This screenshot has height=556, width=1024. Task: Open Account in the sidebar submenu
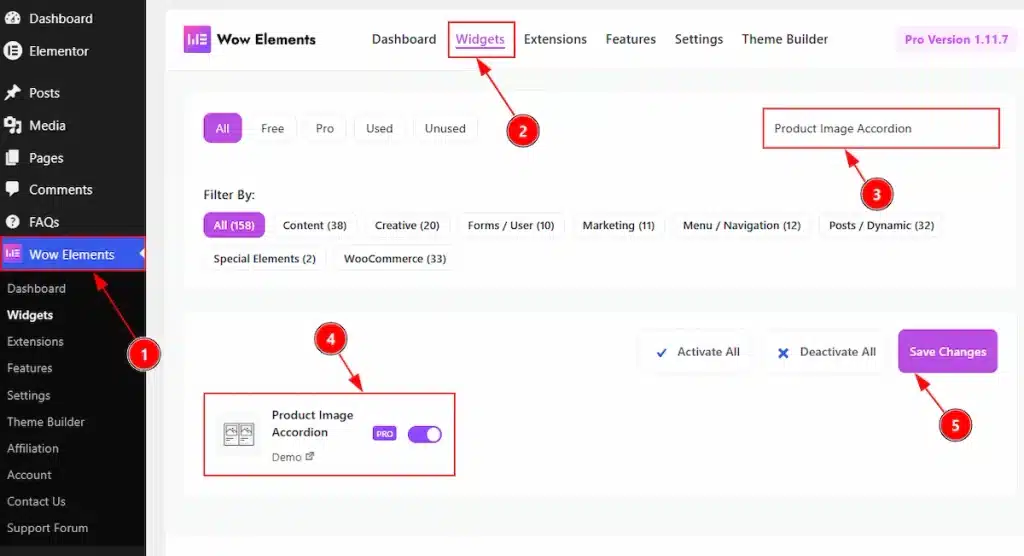coord(29,475)
